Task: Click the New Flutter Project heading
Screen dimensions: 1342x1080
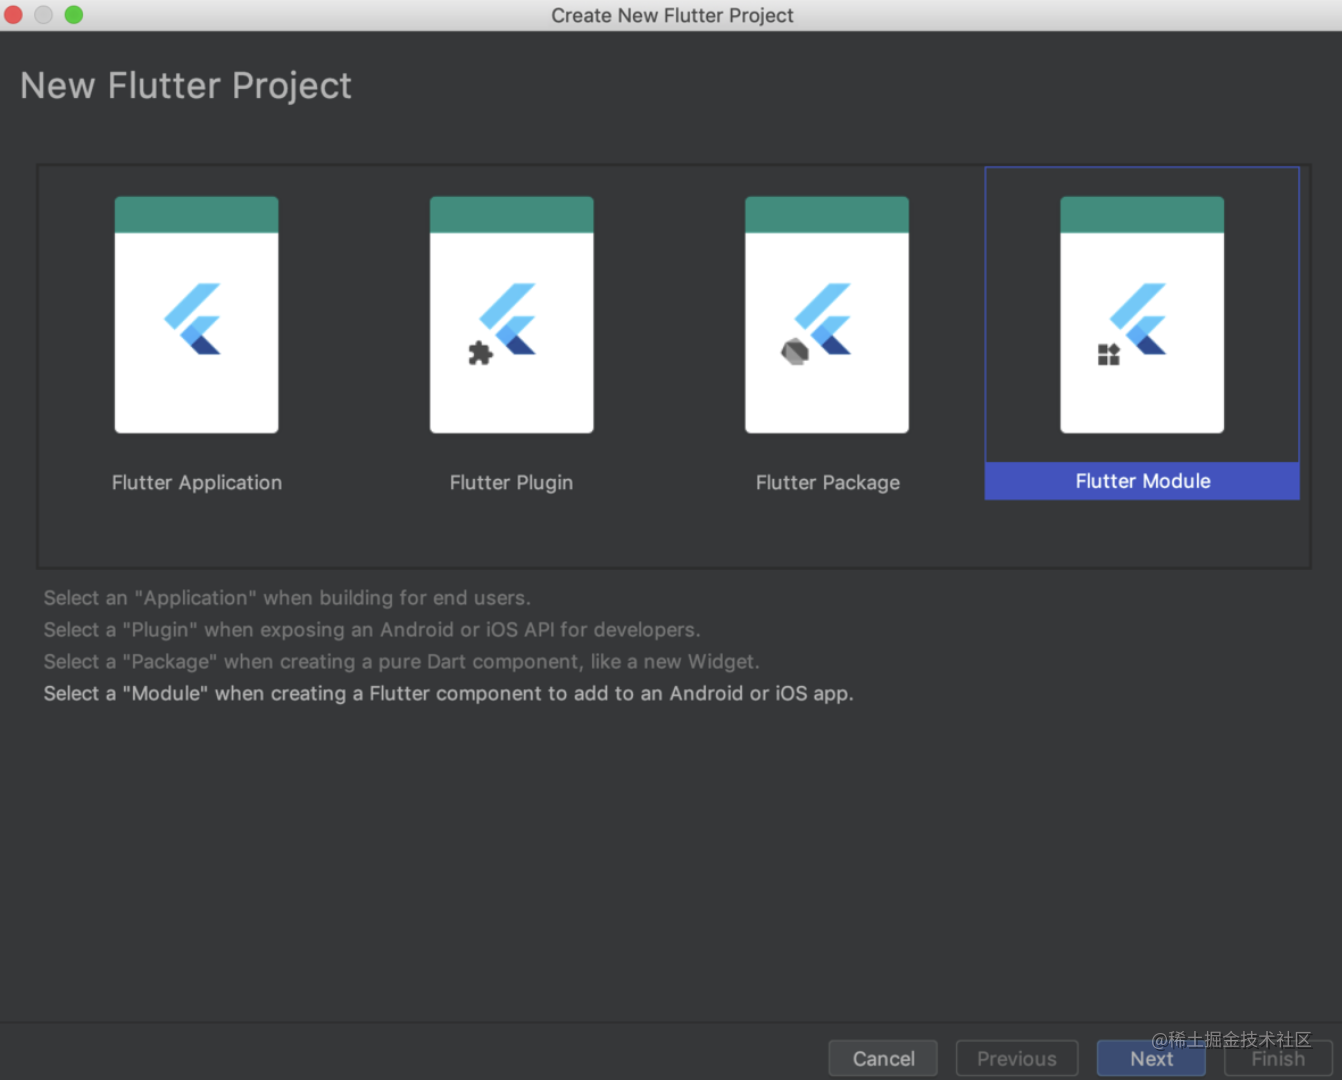Action: 186,86
